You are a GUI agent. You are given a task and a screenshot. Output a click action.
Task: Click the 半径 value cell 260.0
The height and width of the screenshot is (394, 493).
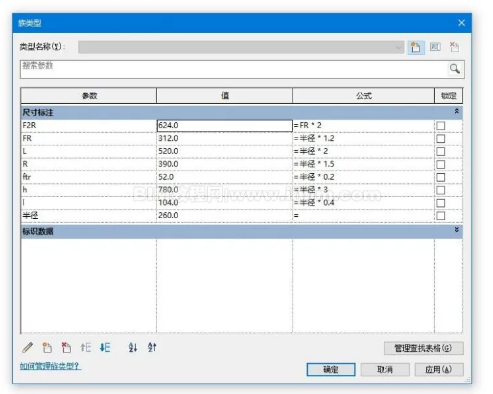click(x=225, y=215)
